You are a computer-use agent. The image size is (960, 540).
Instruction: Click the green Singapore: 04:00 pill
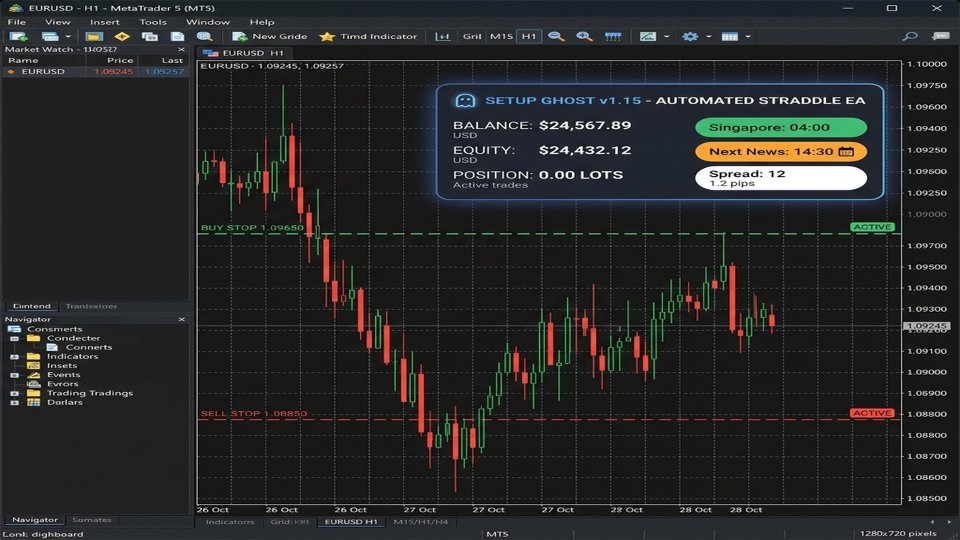[781, 127]
